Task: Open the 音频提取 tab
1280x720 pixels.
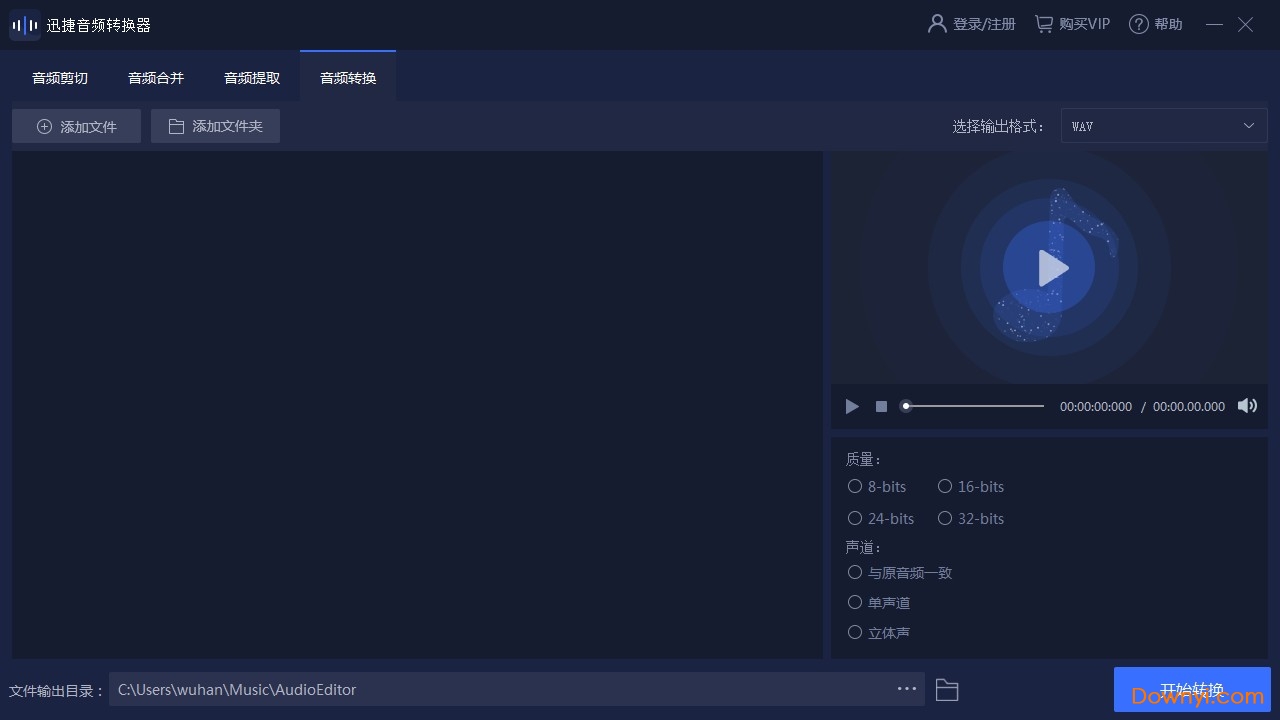Action: click(252, 78)
